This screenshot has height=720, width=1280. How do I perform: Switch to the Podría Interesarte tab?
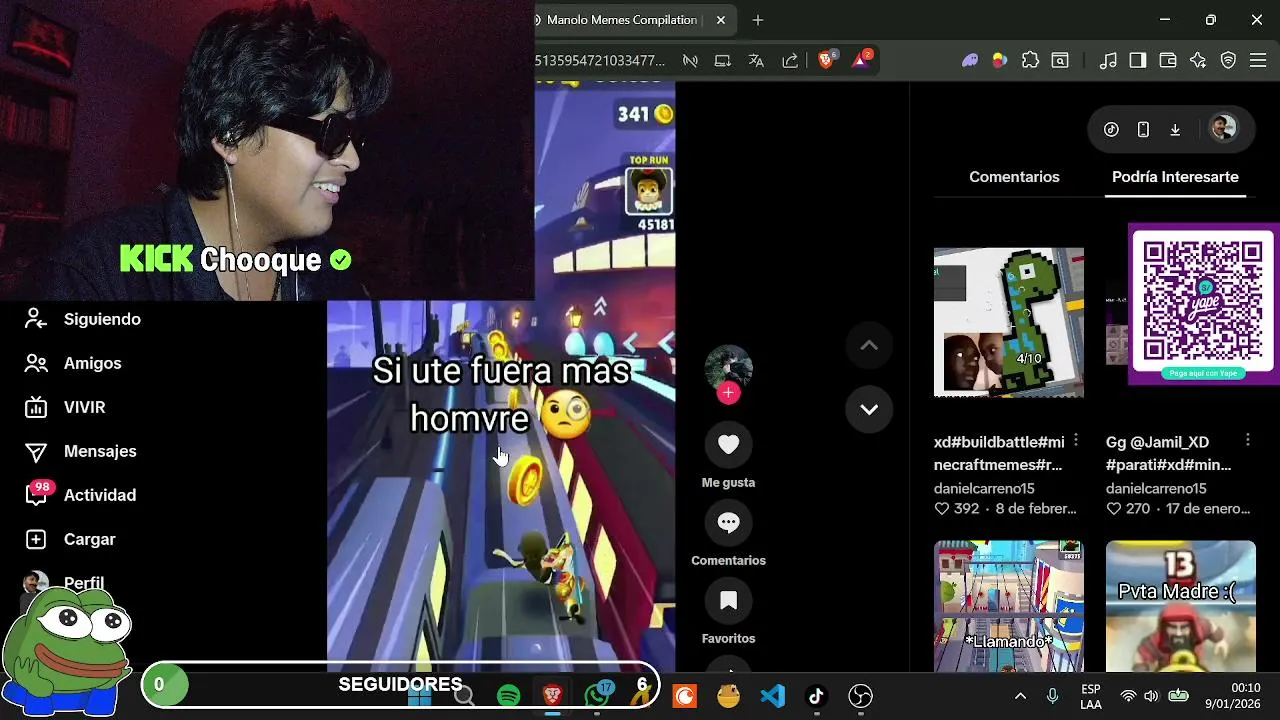click(1175, 177)
